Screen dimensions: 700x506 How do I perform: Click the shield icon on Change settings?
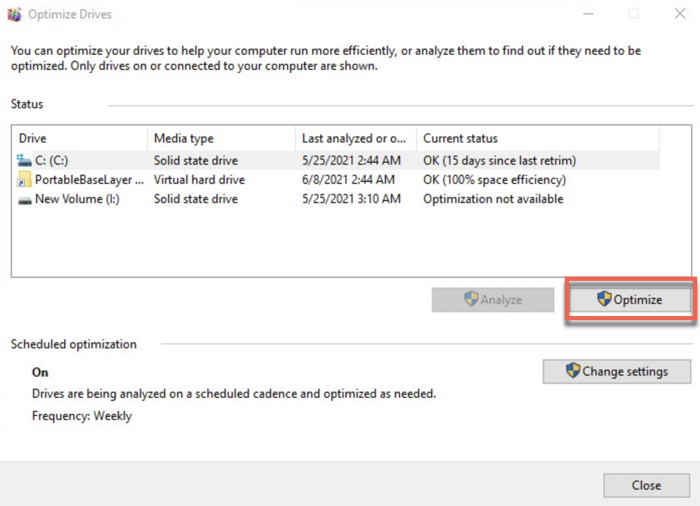[573, 371]
